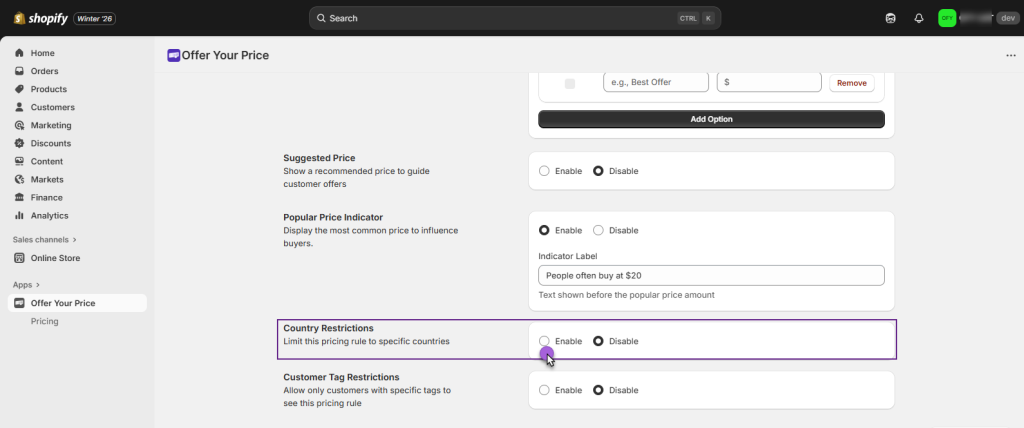The image size is (1024, 428).
Task: Open the Pricing sub-menu item
Action: [44, 321]
